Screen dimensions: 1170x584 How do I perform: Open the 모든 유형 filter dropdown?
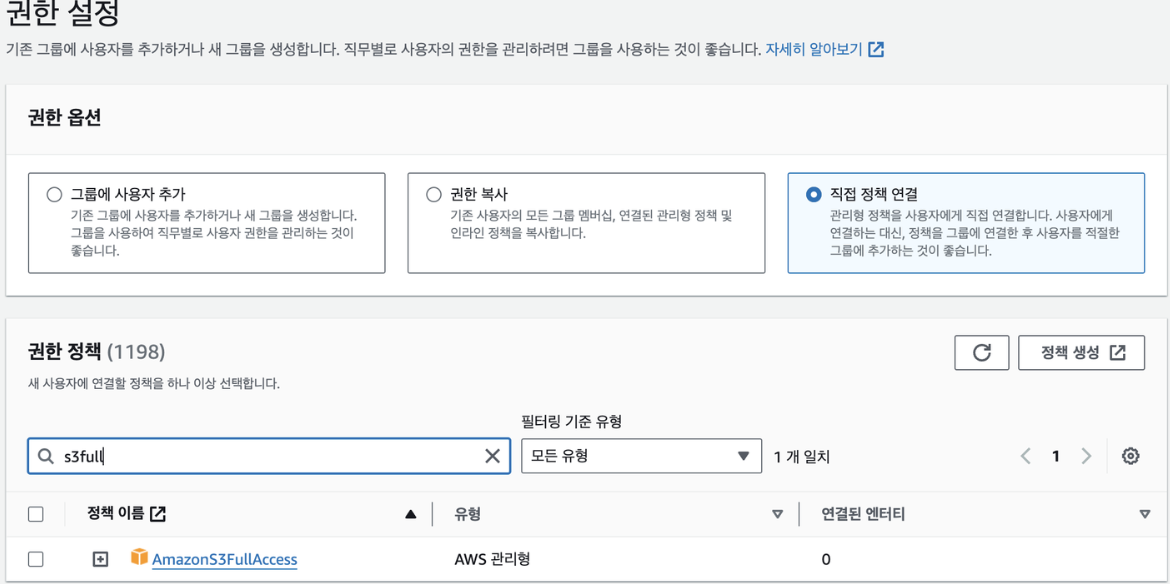click(x=641, y=456)
